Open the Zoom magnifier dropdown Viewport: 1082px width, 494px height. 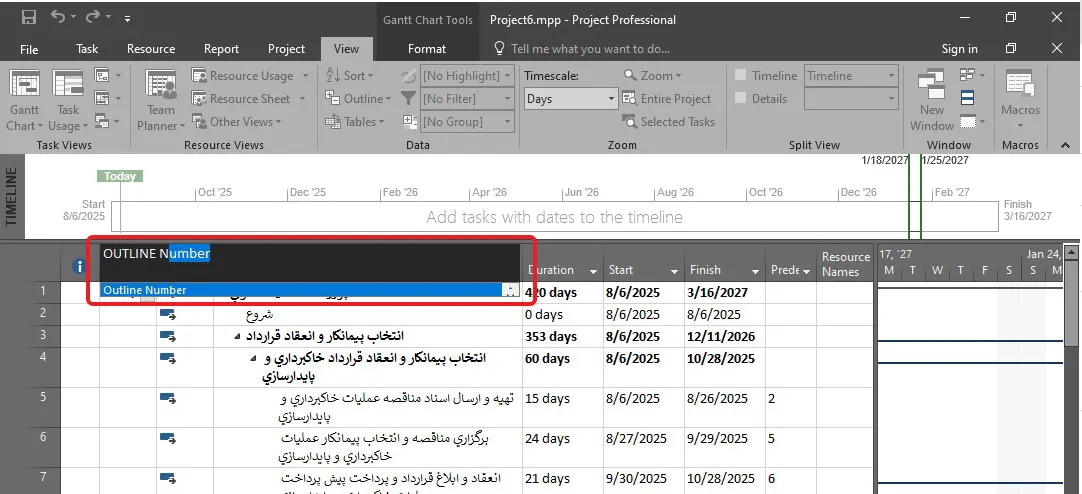pyautogui.click(x=652, y=76)
